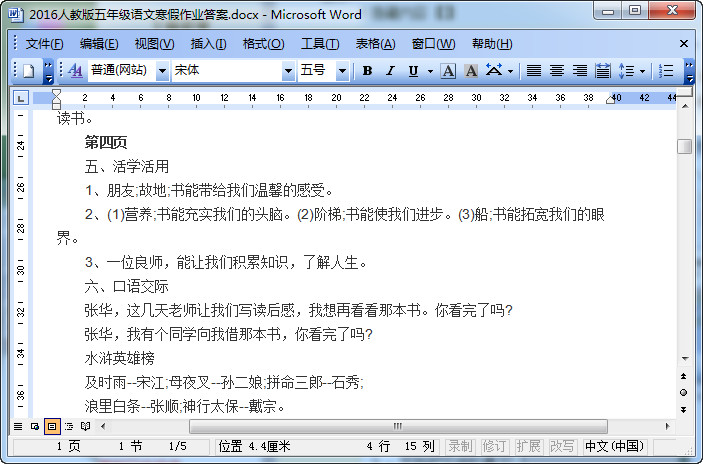This screenshot has height=464, width=703.
Task: Click the New Blank Document icon
Action: click(29, 71)
